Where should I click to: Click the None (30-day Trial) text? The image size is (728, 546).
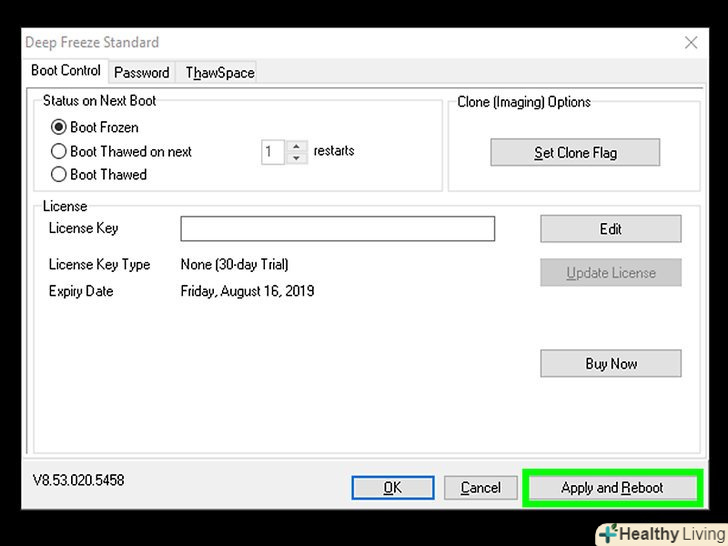234,265
